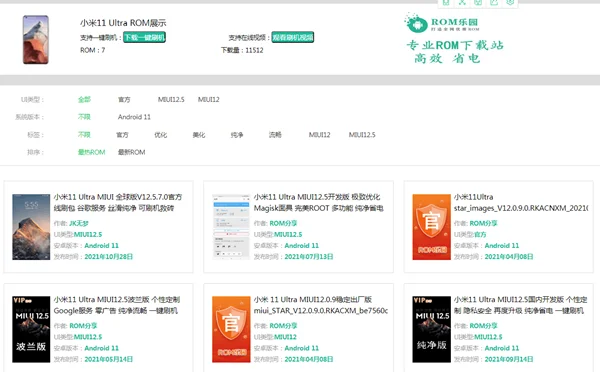Click the 下载量 : 11512 download count

(242, 50)
